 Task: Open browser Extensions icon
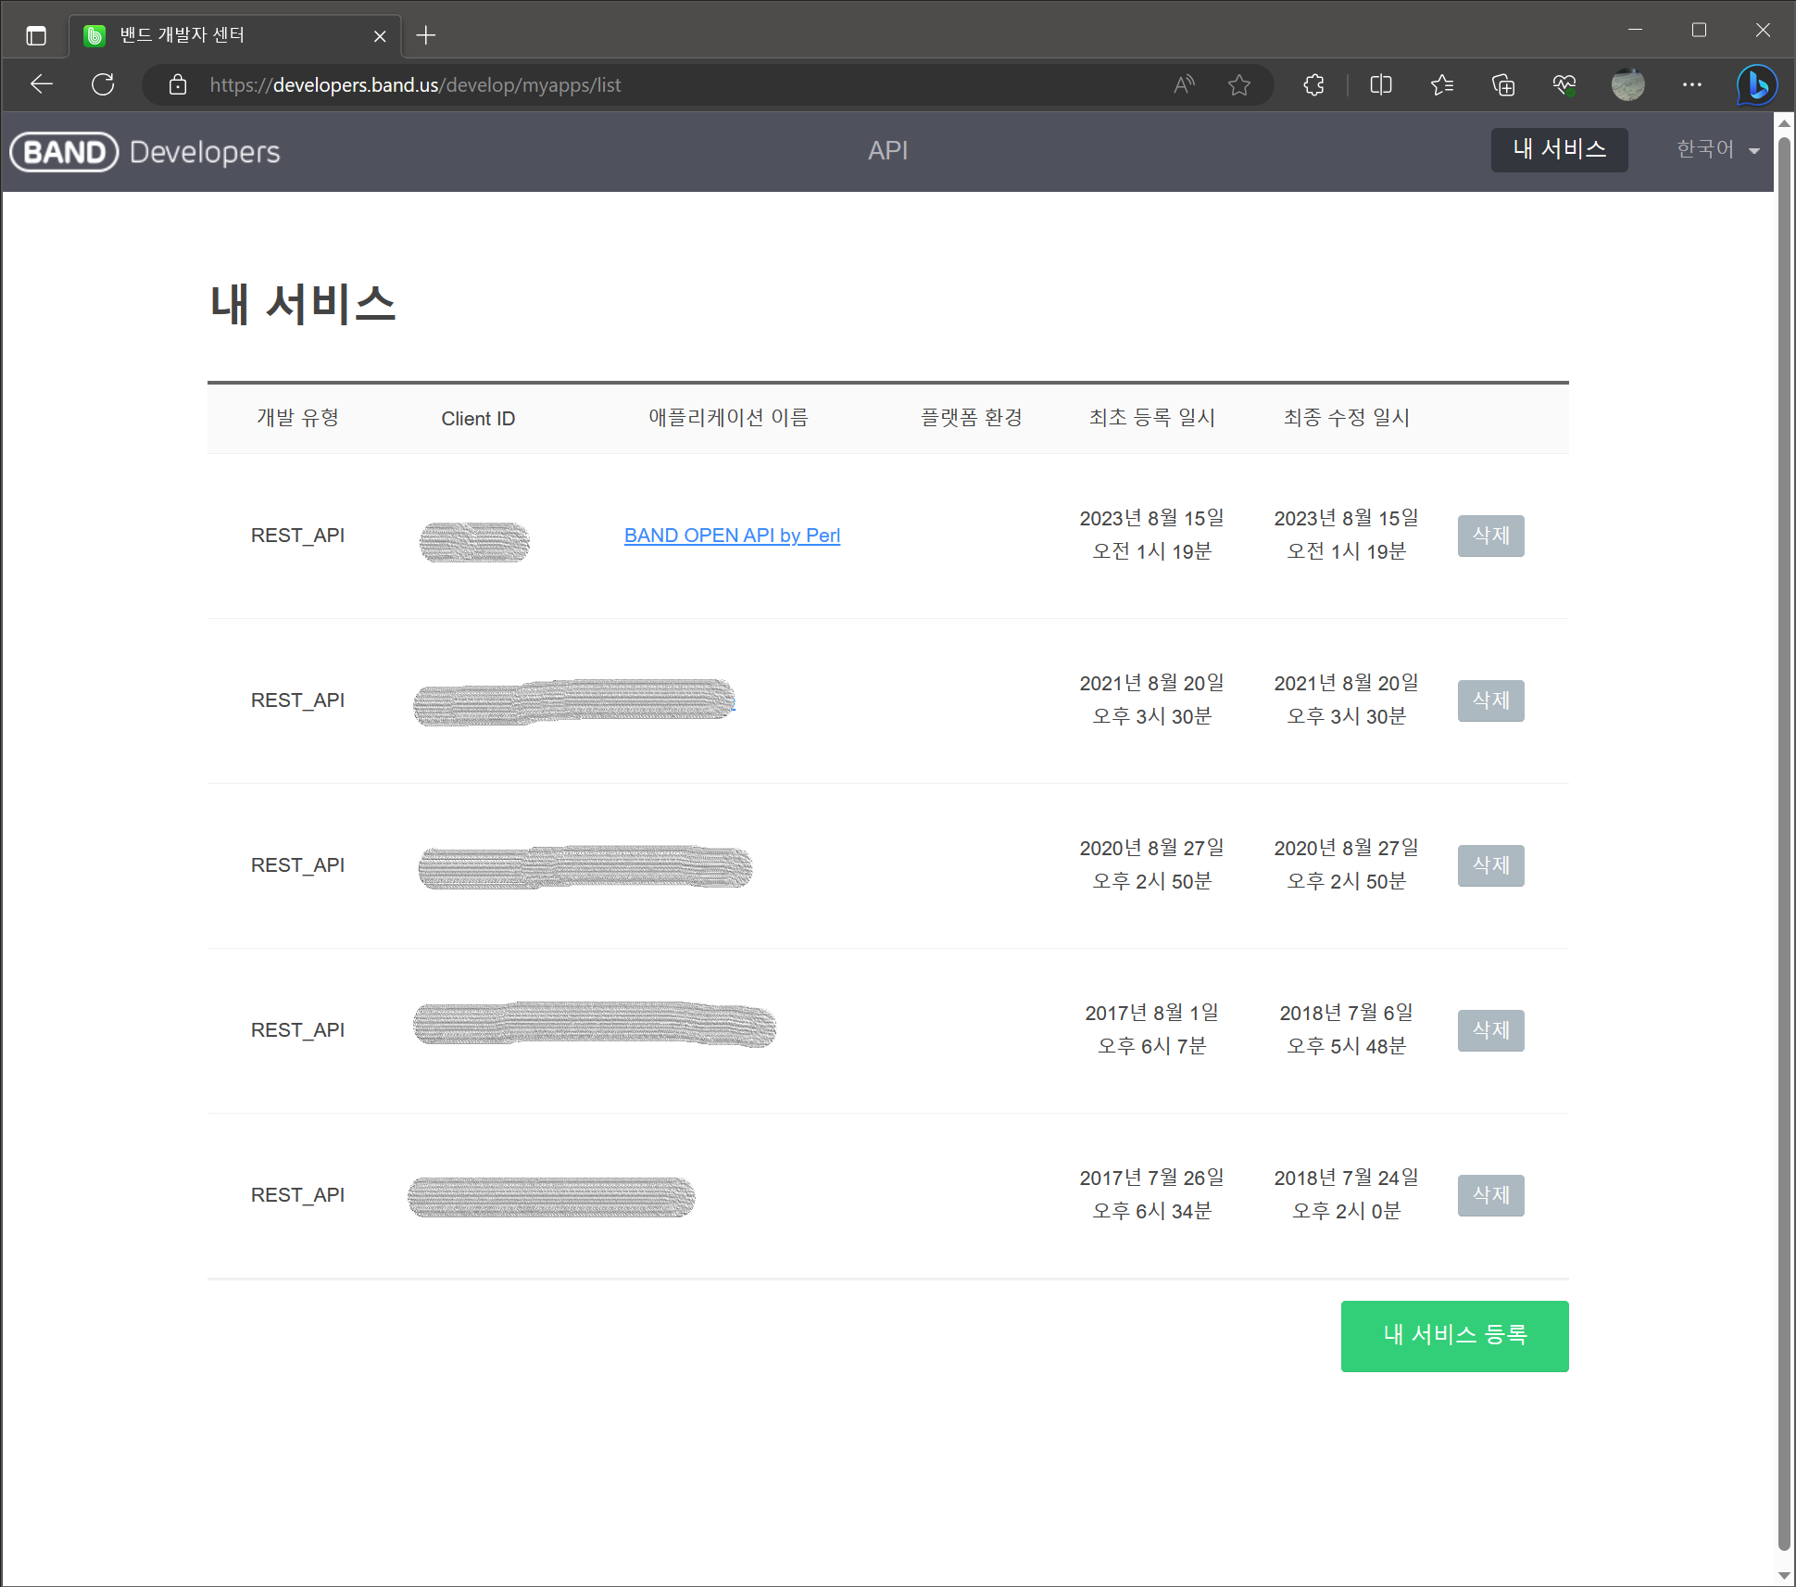tap(1314, 85)
